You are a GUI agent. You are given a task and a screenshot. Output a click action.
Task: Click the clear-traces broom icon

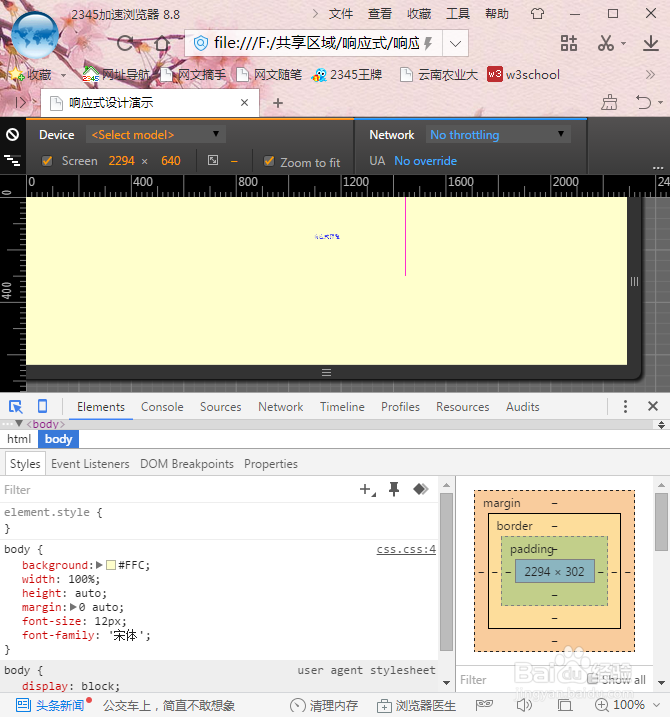click(609, 102)
